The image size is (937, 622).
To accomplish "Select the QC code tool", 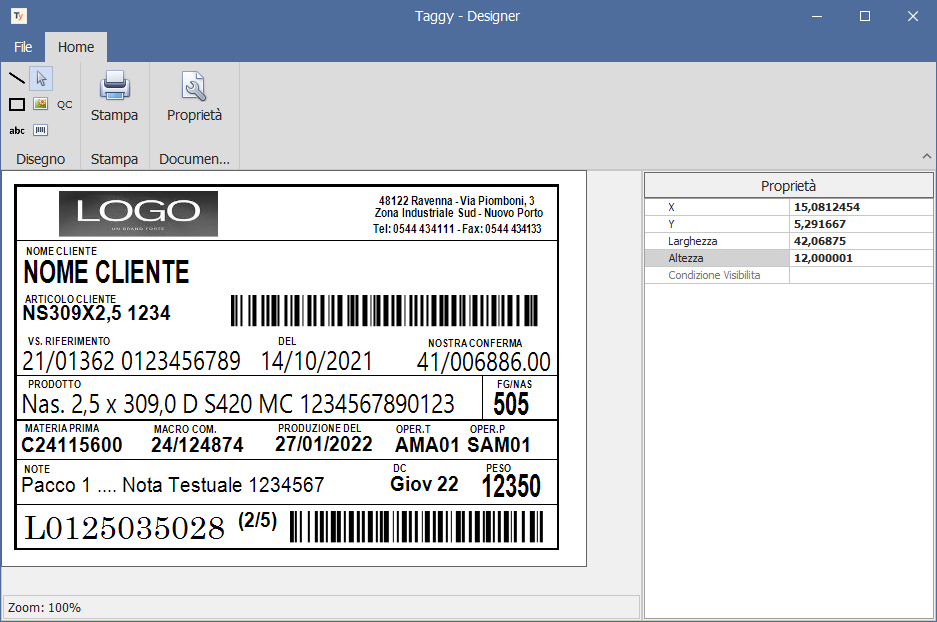I will 65,104.
